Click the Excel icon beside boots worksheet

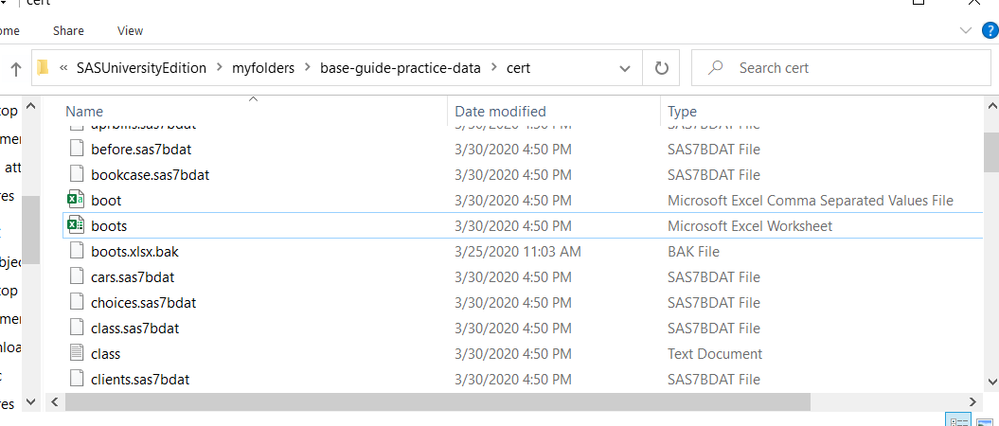tap(77, 226)
